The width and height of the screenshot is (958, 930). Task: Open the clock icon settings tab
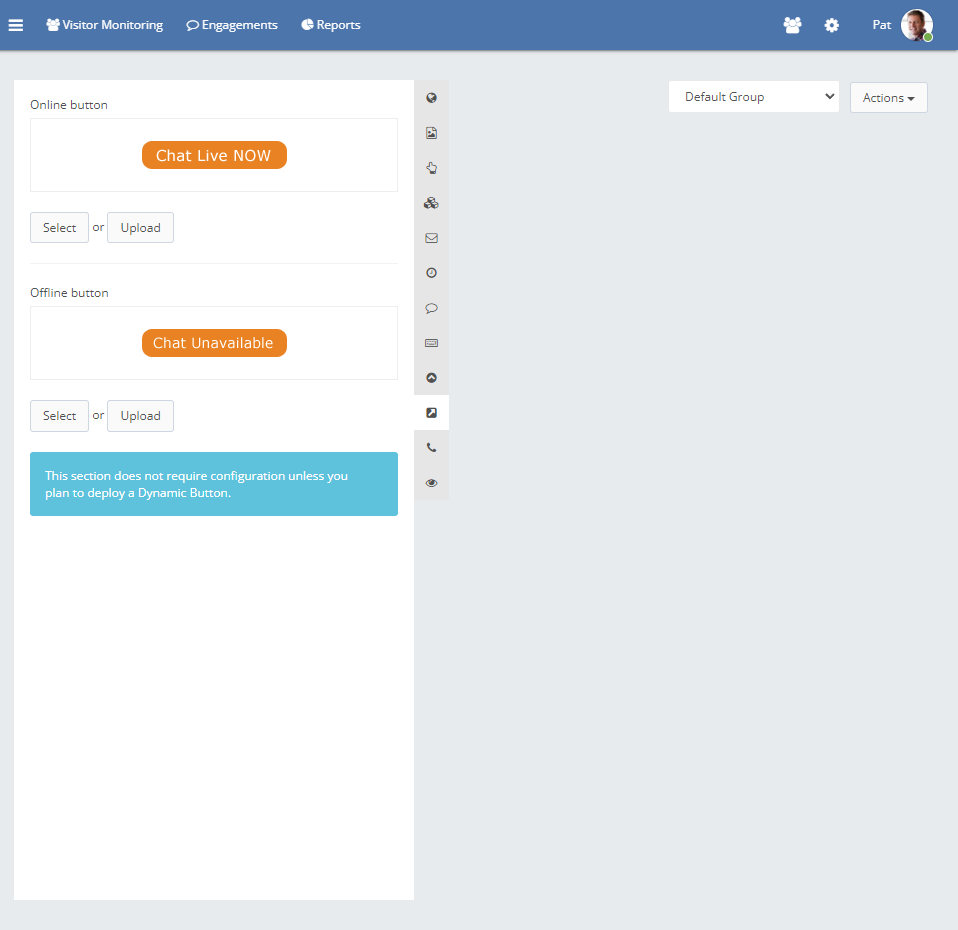pyautogui.click(x=431, y=273)
